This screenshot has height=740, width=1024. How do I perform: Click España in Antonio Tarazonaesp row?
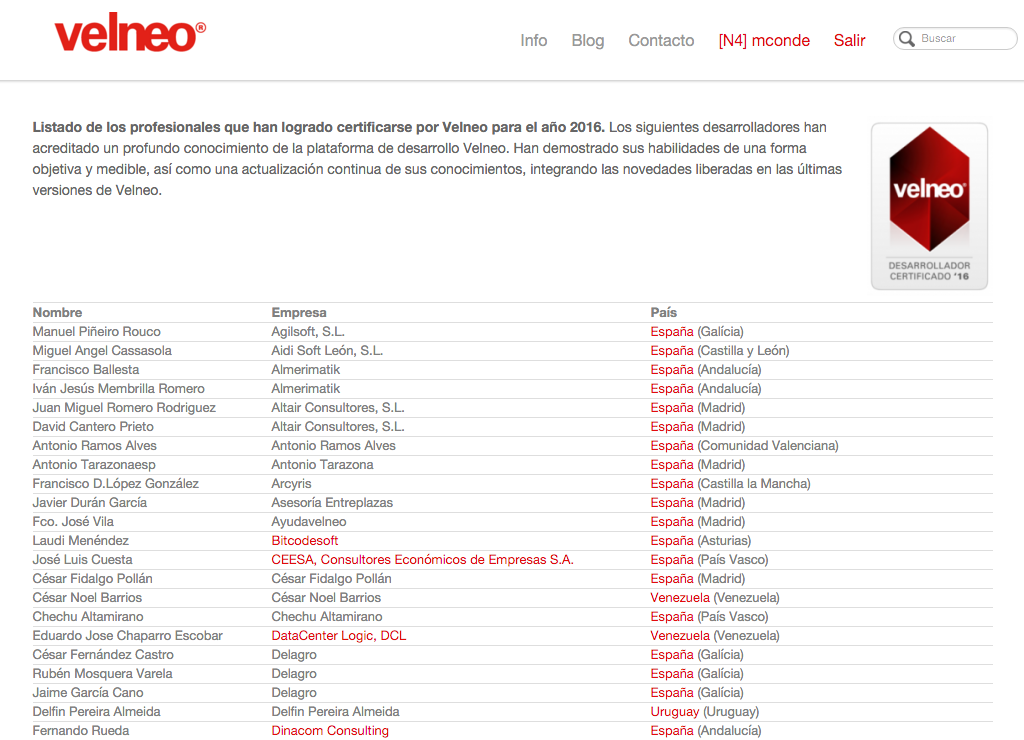671,464
